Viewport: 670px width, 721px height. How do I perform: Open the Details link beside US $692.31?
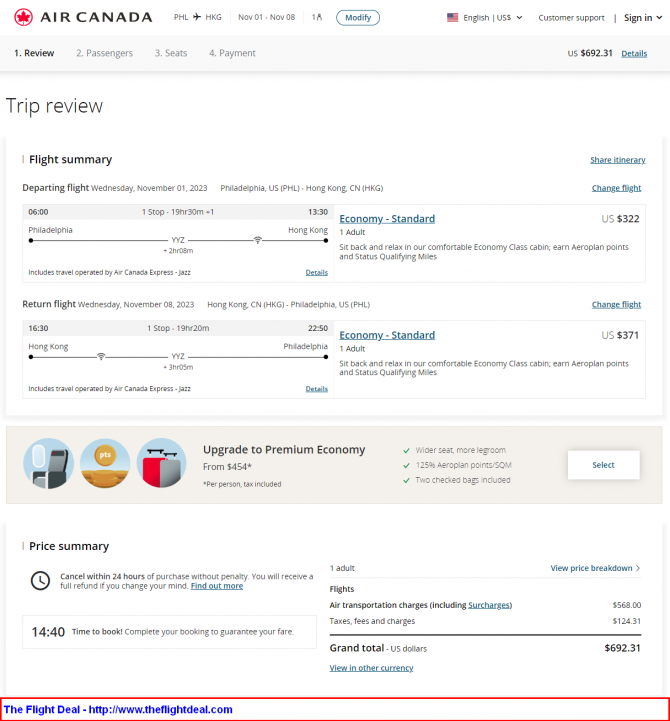634,53
